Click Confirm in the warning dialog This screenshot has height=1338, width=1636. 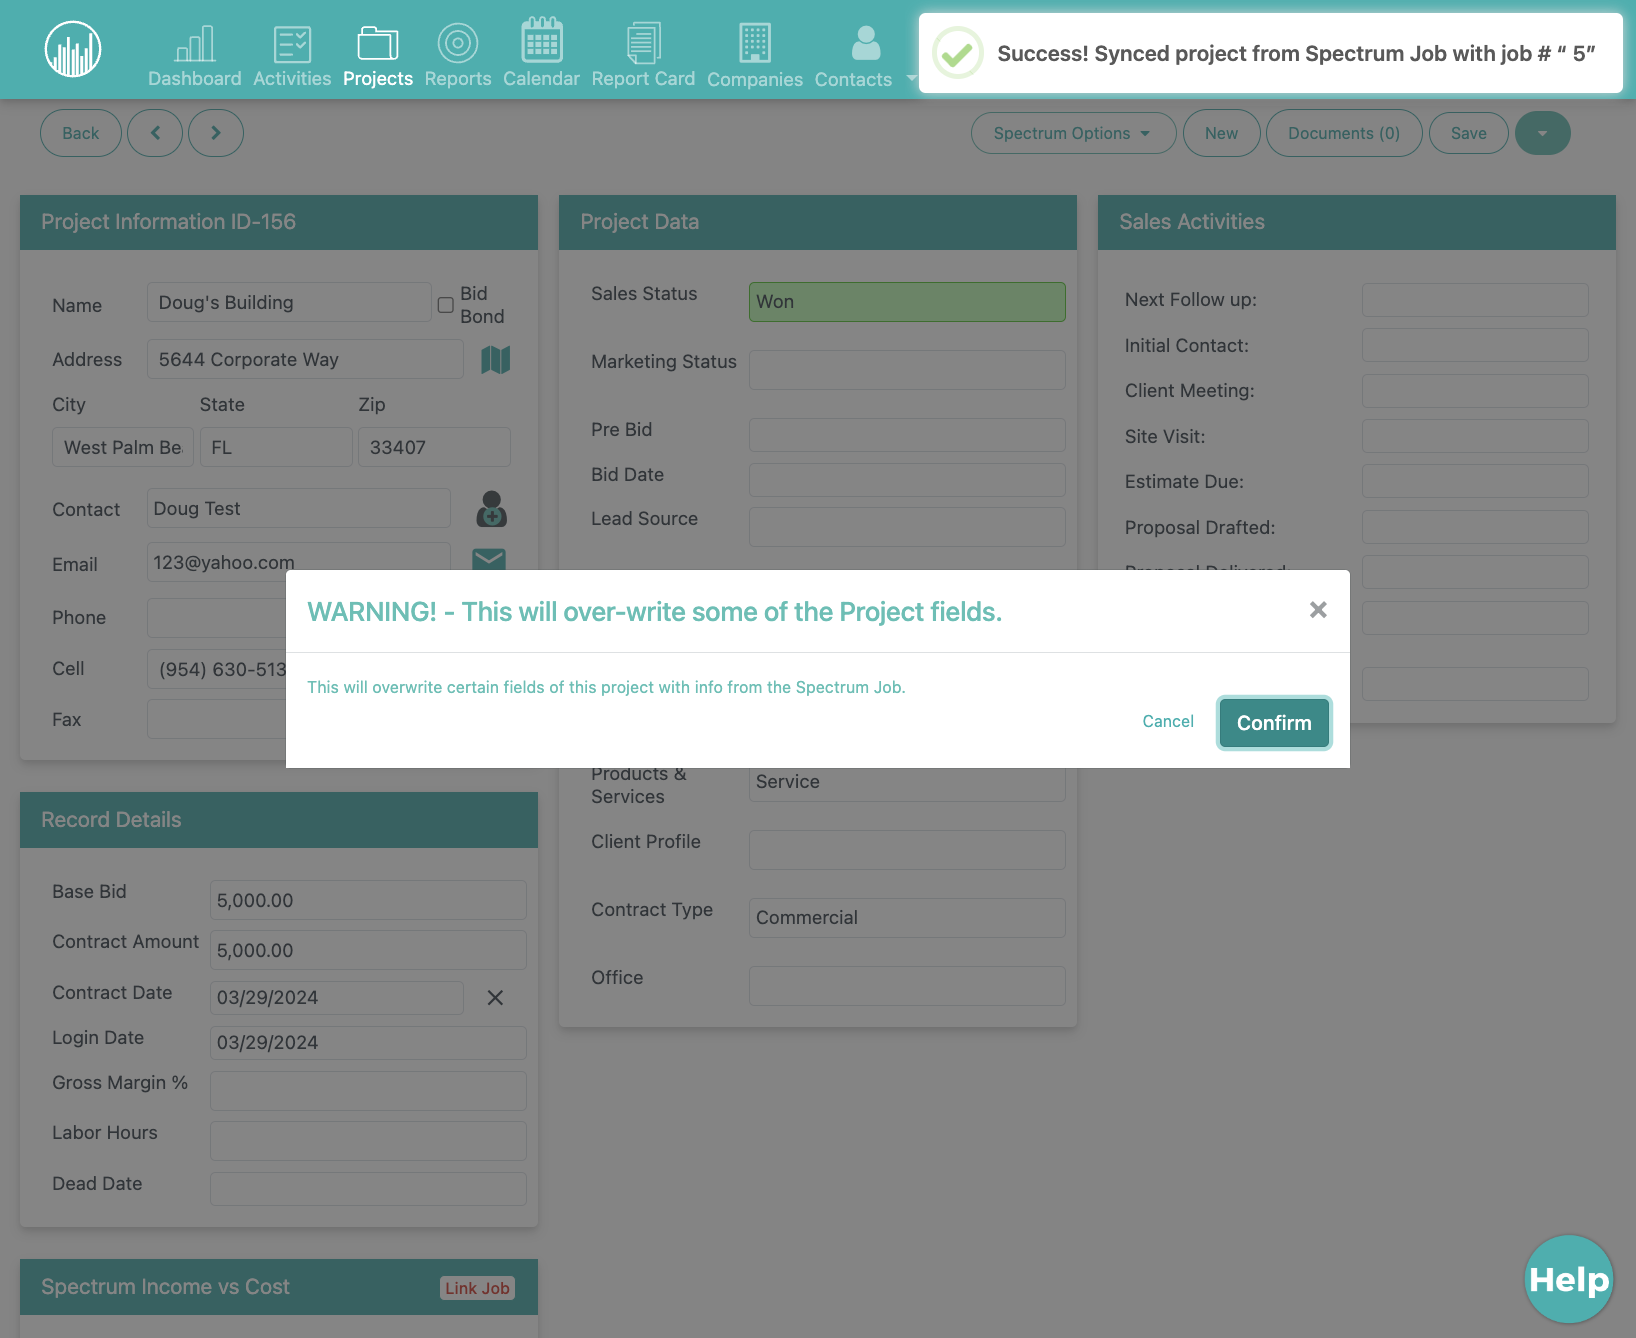(1274, 723)
